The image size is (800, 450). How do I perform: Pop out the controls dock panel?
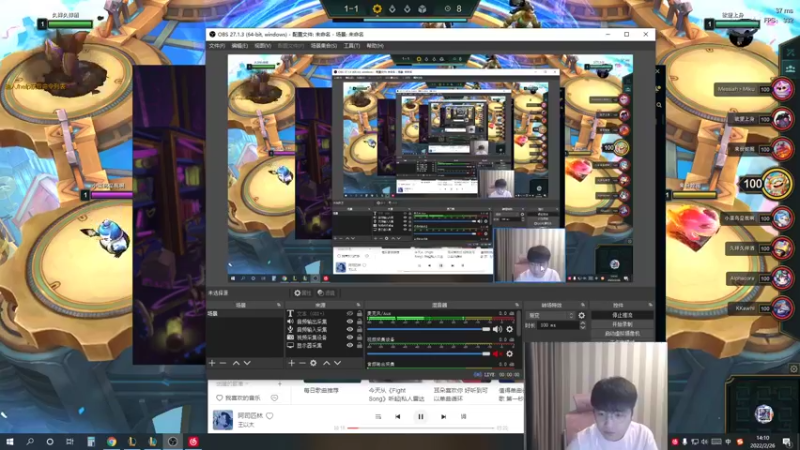[x=650, y=305]
